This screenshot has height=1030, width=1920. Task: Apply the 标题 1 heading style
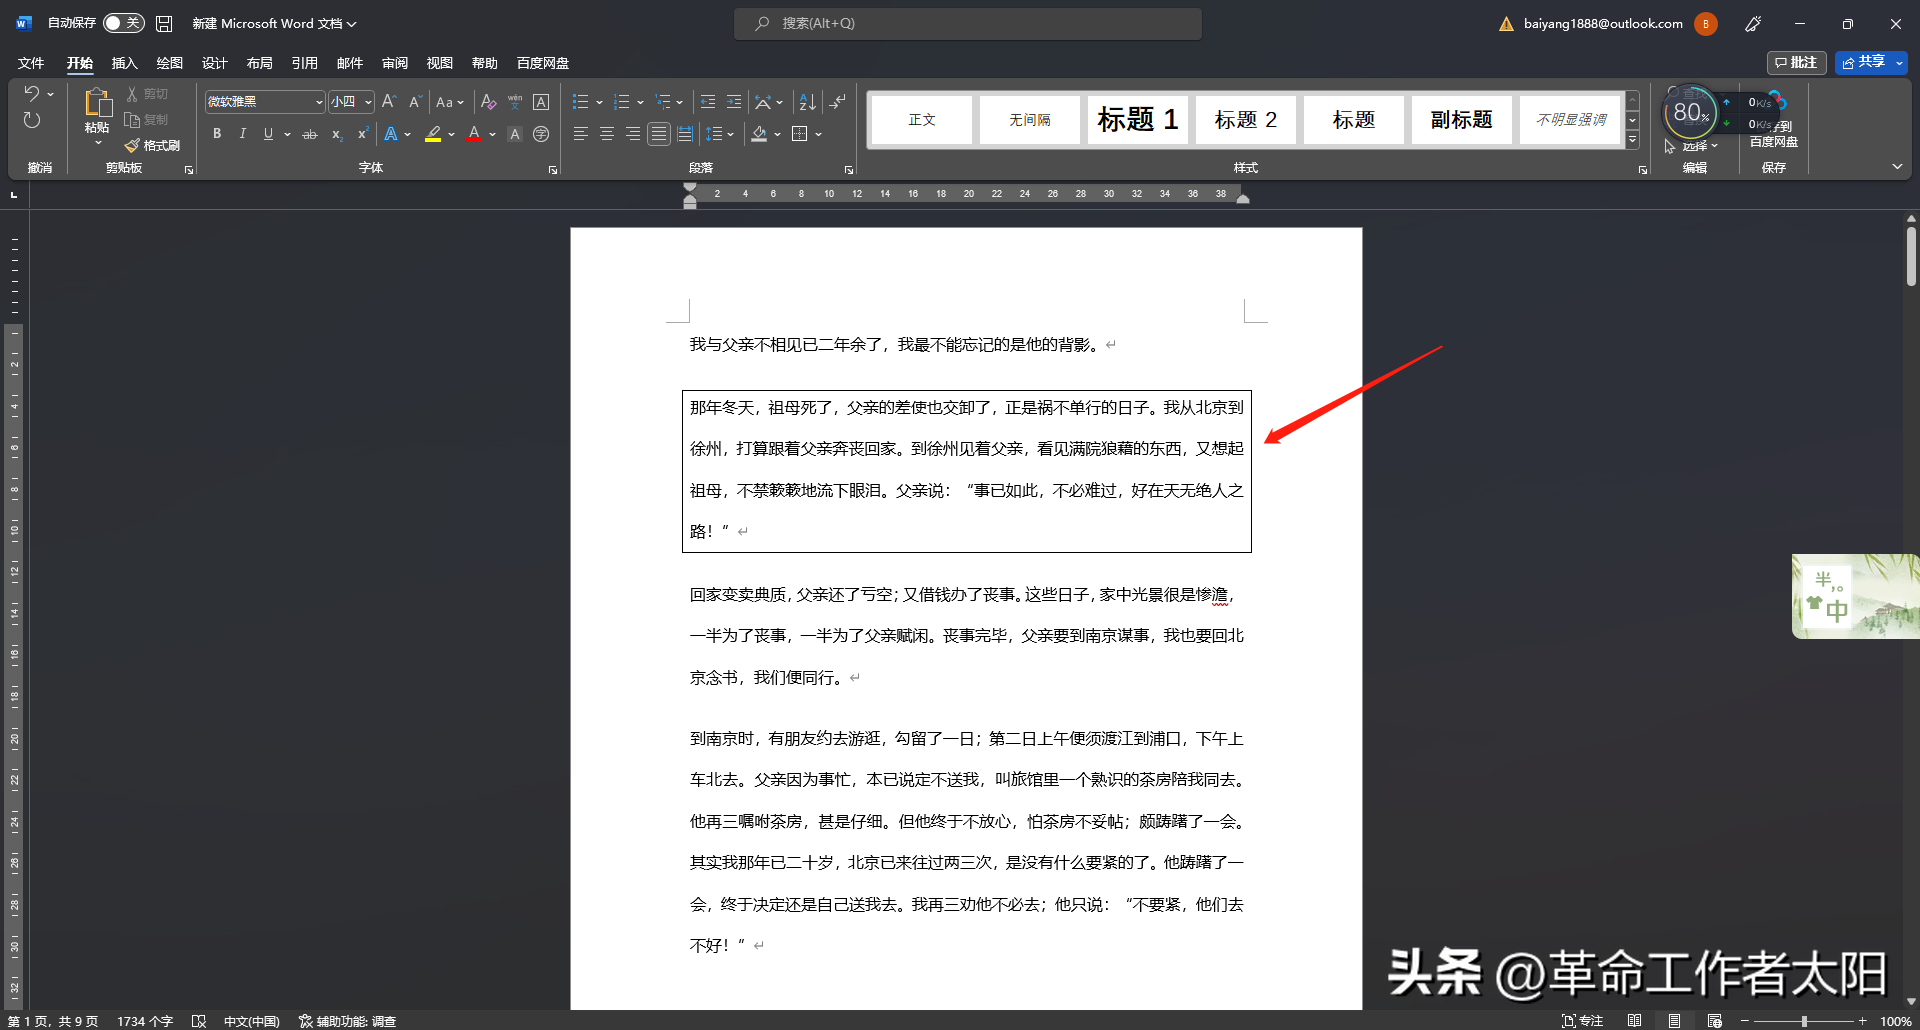(x=1137, y=120)
